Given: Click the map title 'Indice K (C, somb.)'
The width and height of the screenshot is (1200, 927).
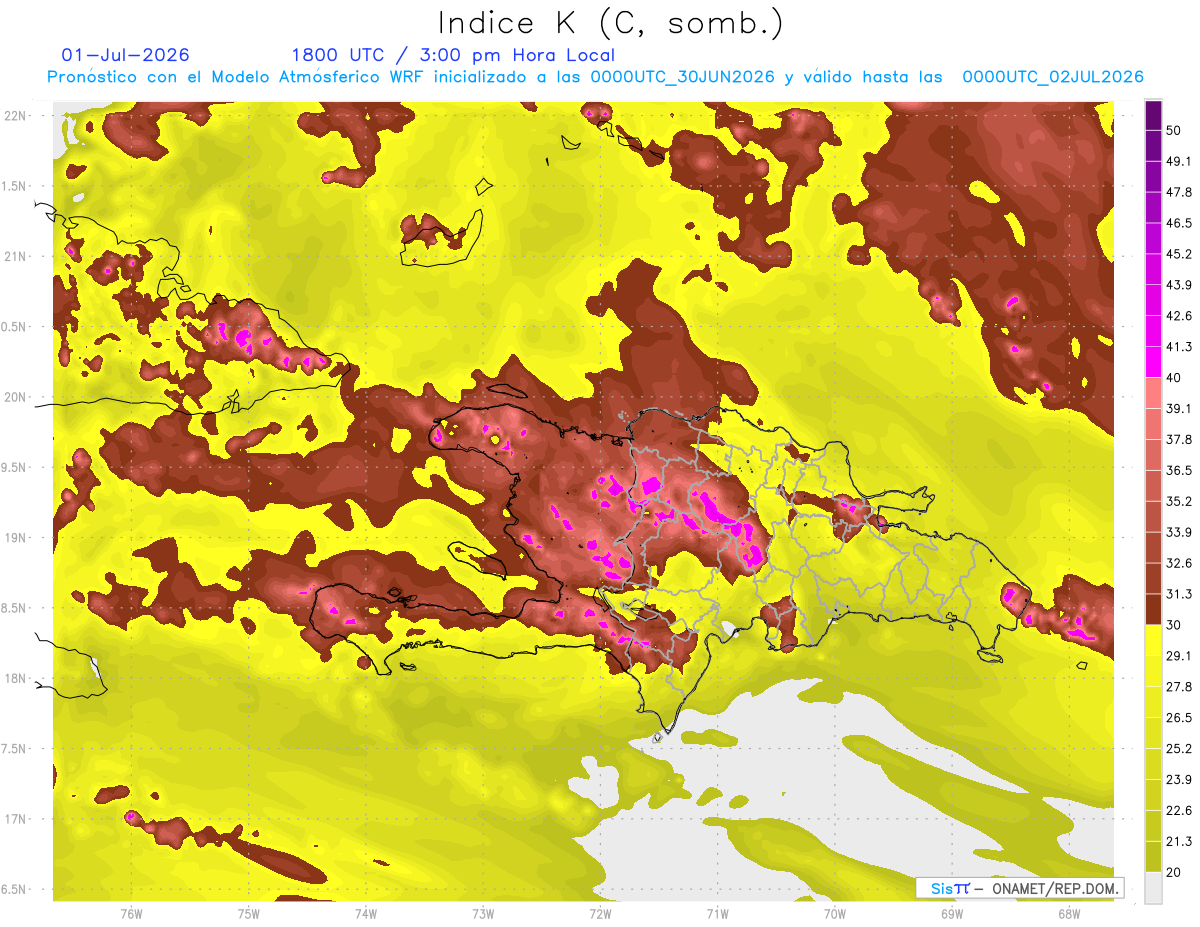Looking at the screenshot, I should (x=611, y=23).
